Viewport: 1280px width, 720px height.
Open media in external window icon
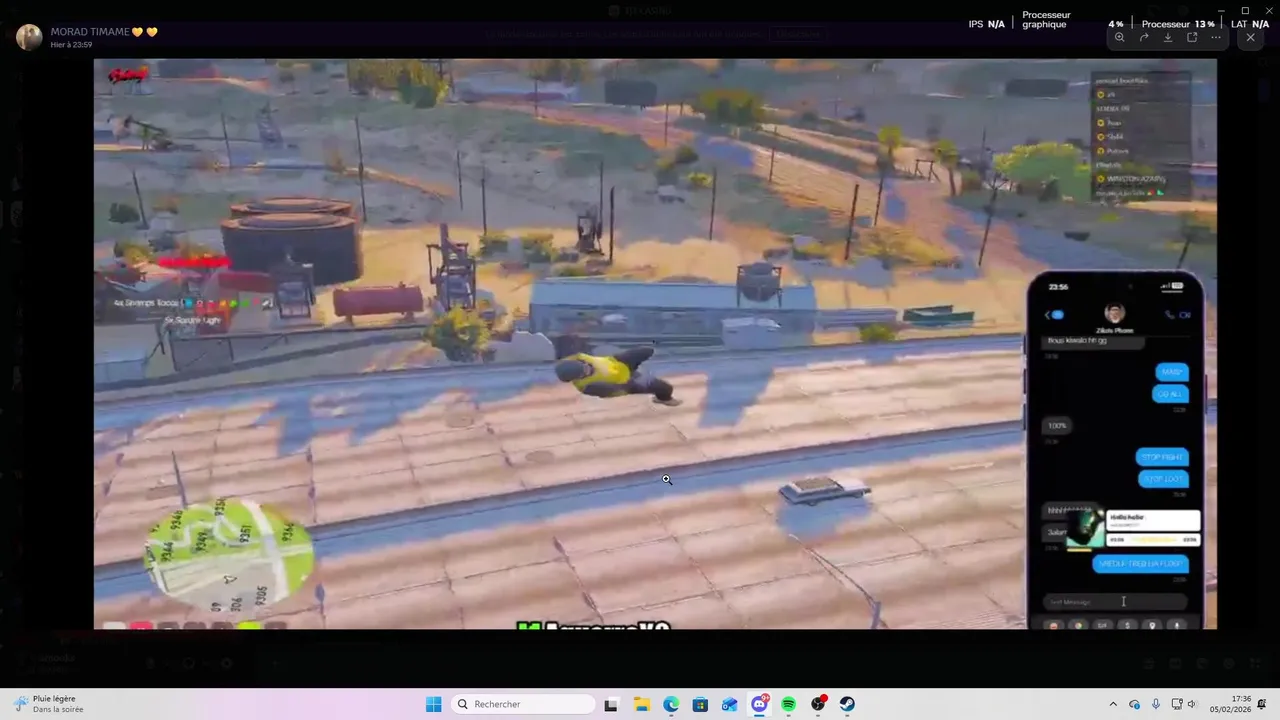(x=1192, y=37)
